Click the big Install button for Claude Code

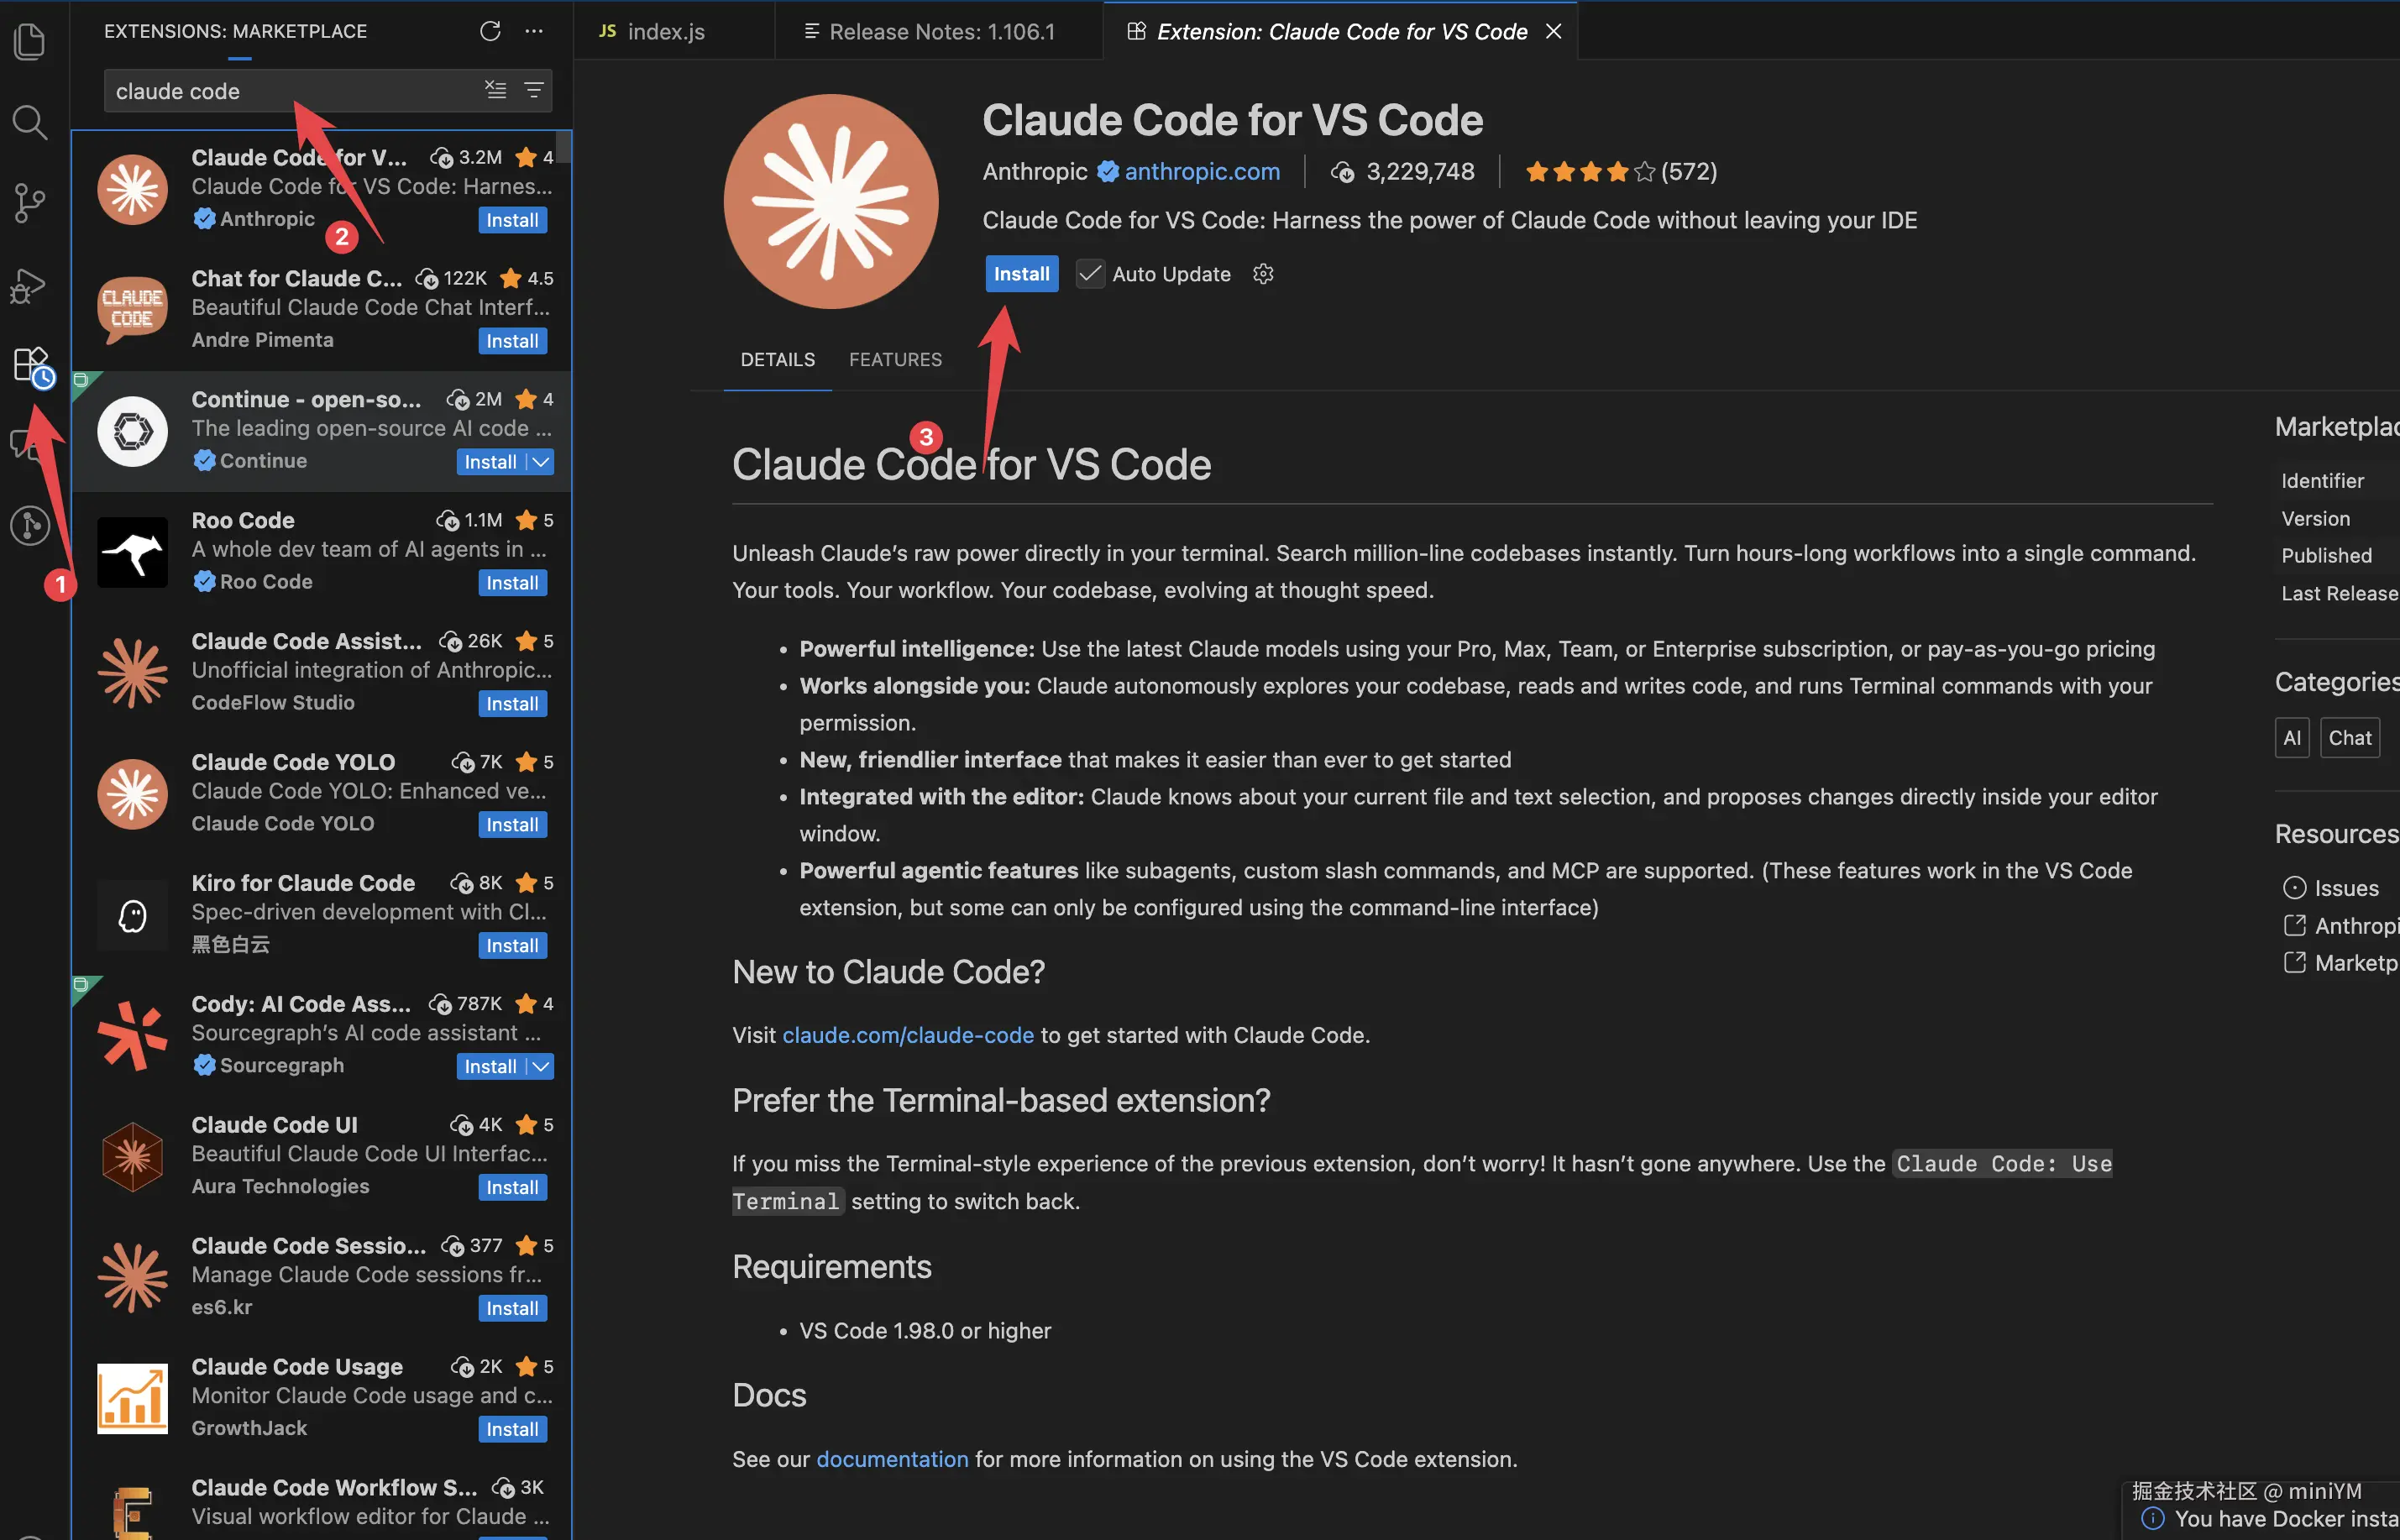[x=1021, y=274]
